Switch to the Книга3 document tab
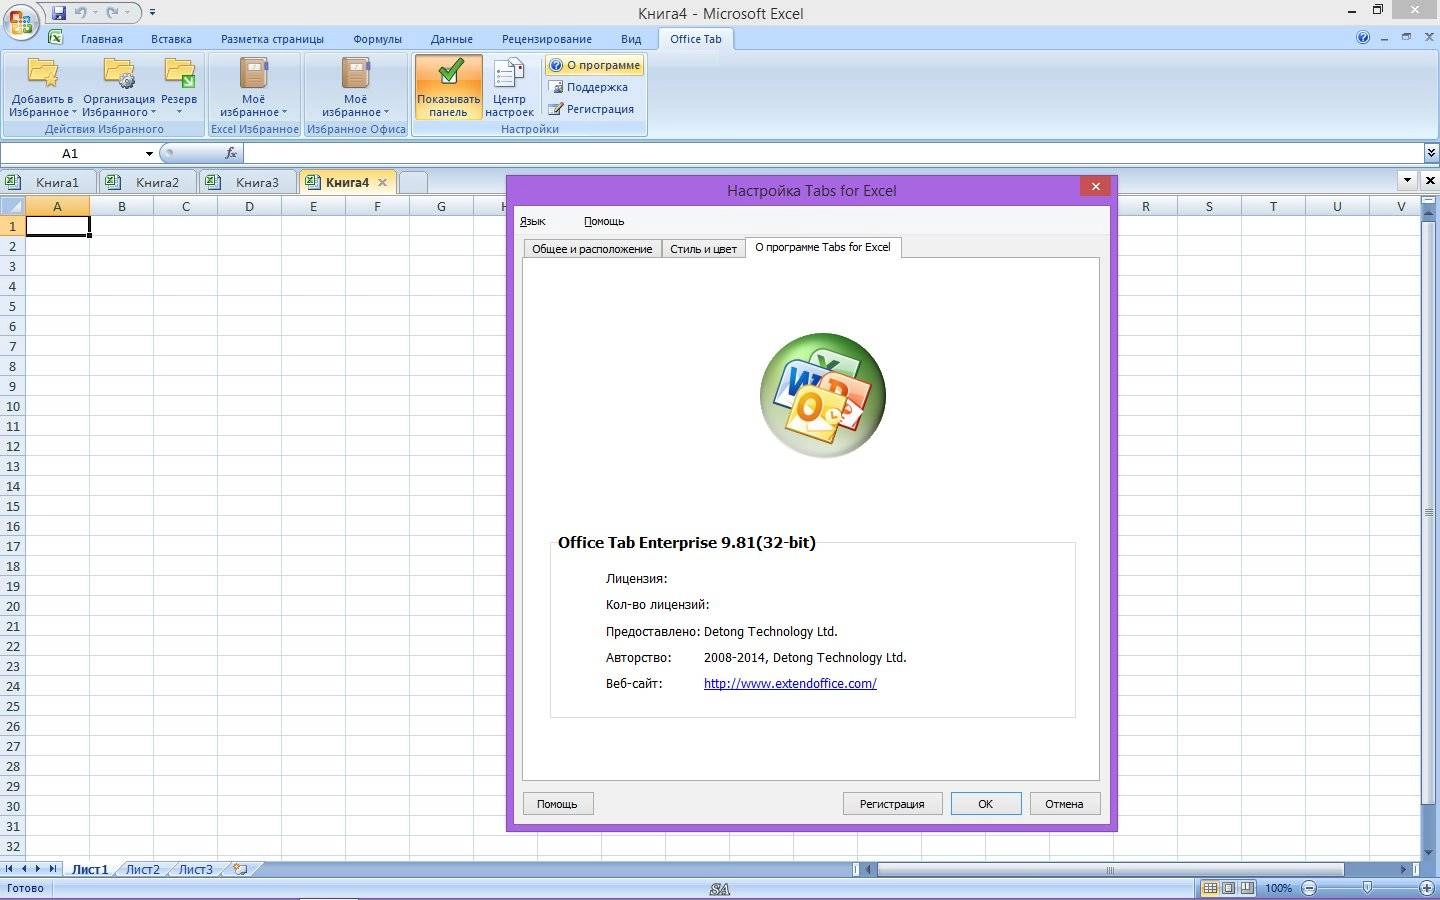 point(248,182)
